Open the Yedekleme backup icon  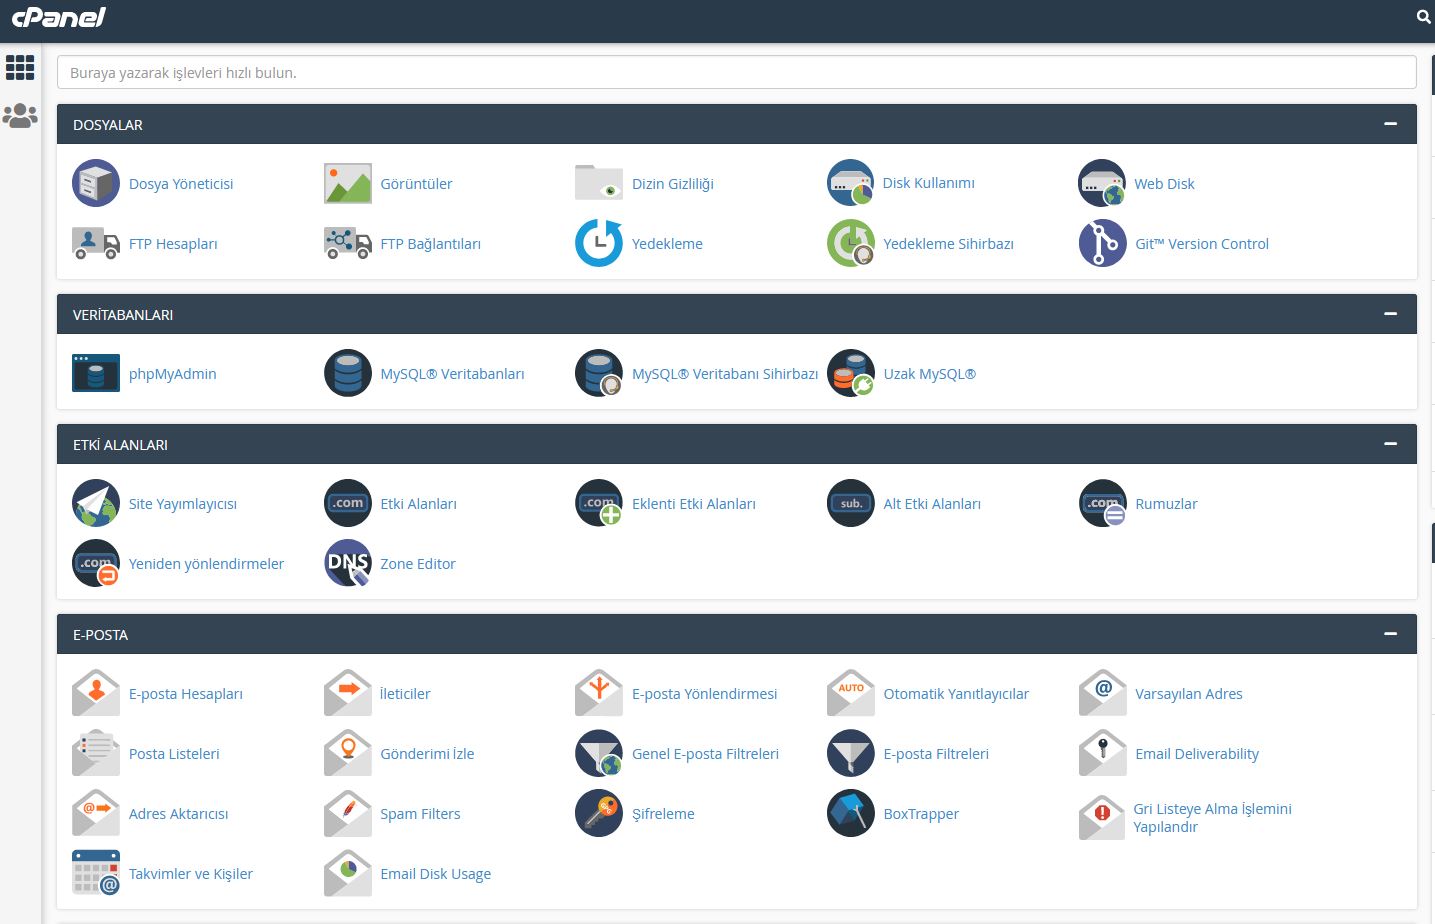pyautogui.click(x=599, y=243)
